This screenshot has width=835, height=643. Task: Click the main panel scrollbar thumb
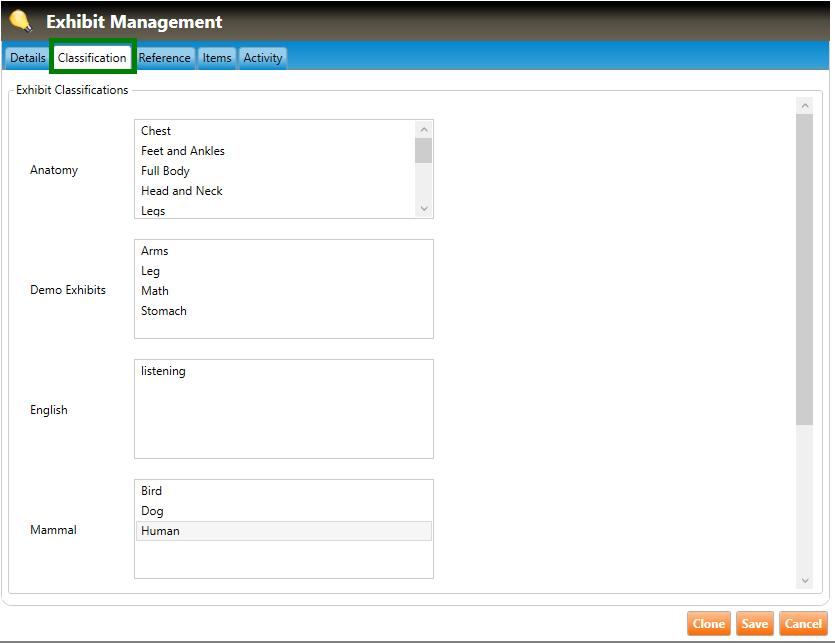pyautogui.click(x=804, y=268)
